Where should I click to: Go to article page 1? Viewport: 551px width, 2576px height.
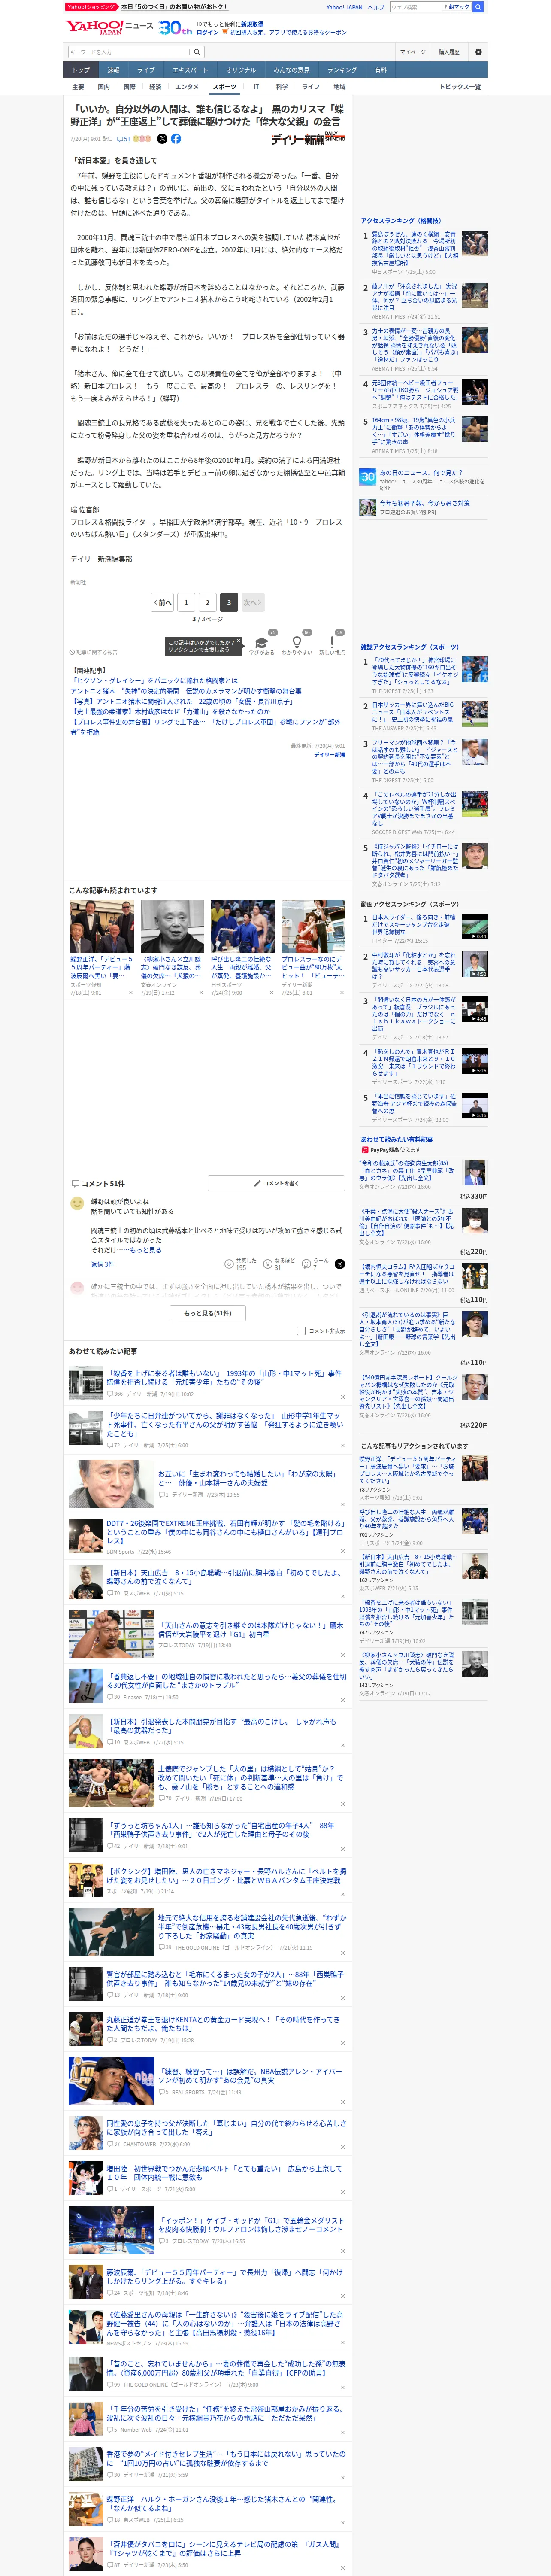click(x=186, y=602)
